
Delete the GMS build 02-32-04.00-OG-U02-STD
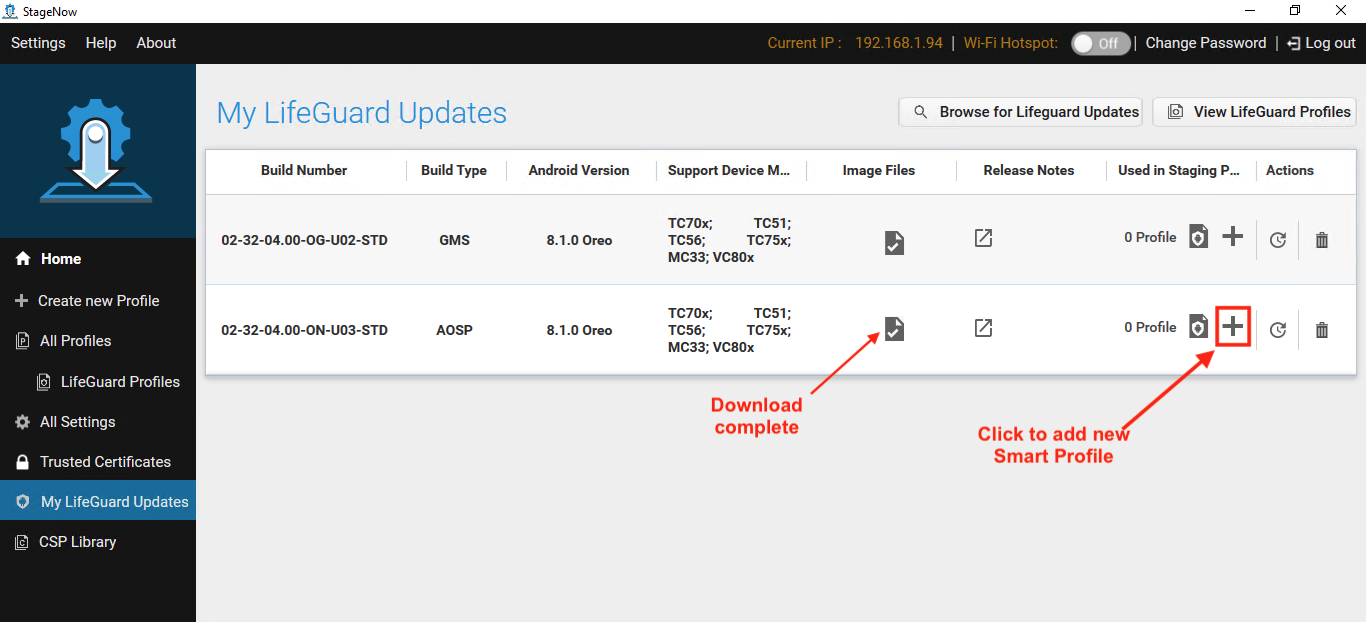pyautogui.click(x=1322, y=240)
